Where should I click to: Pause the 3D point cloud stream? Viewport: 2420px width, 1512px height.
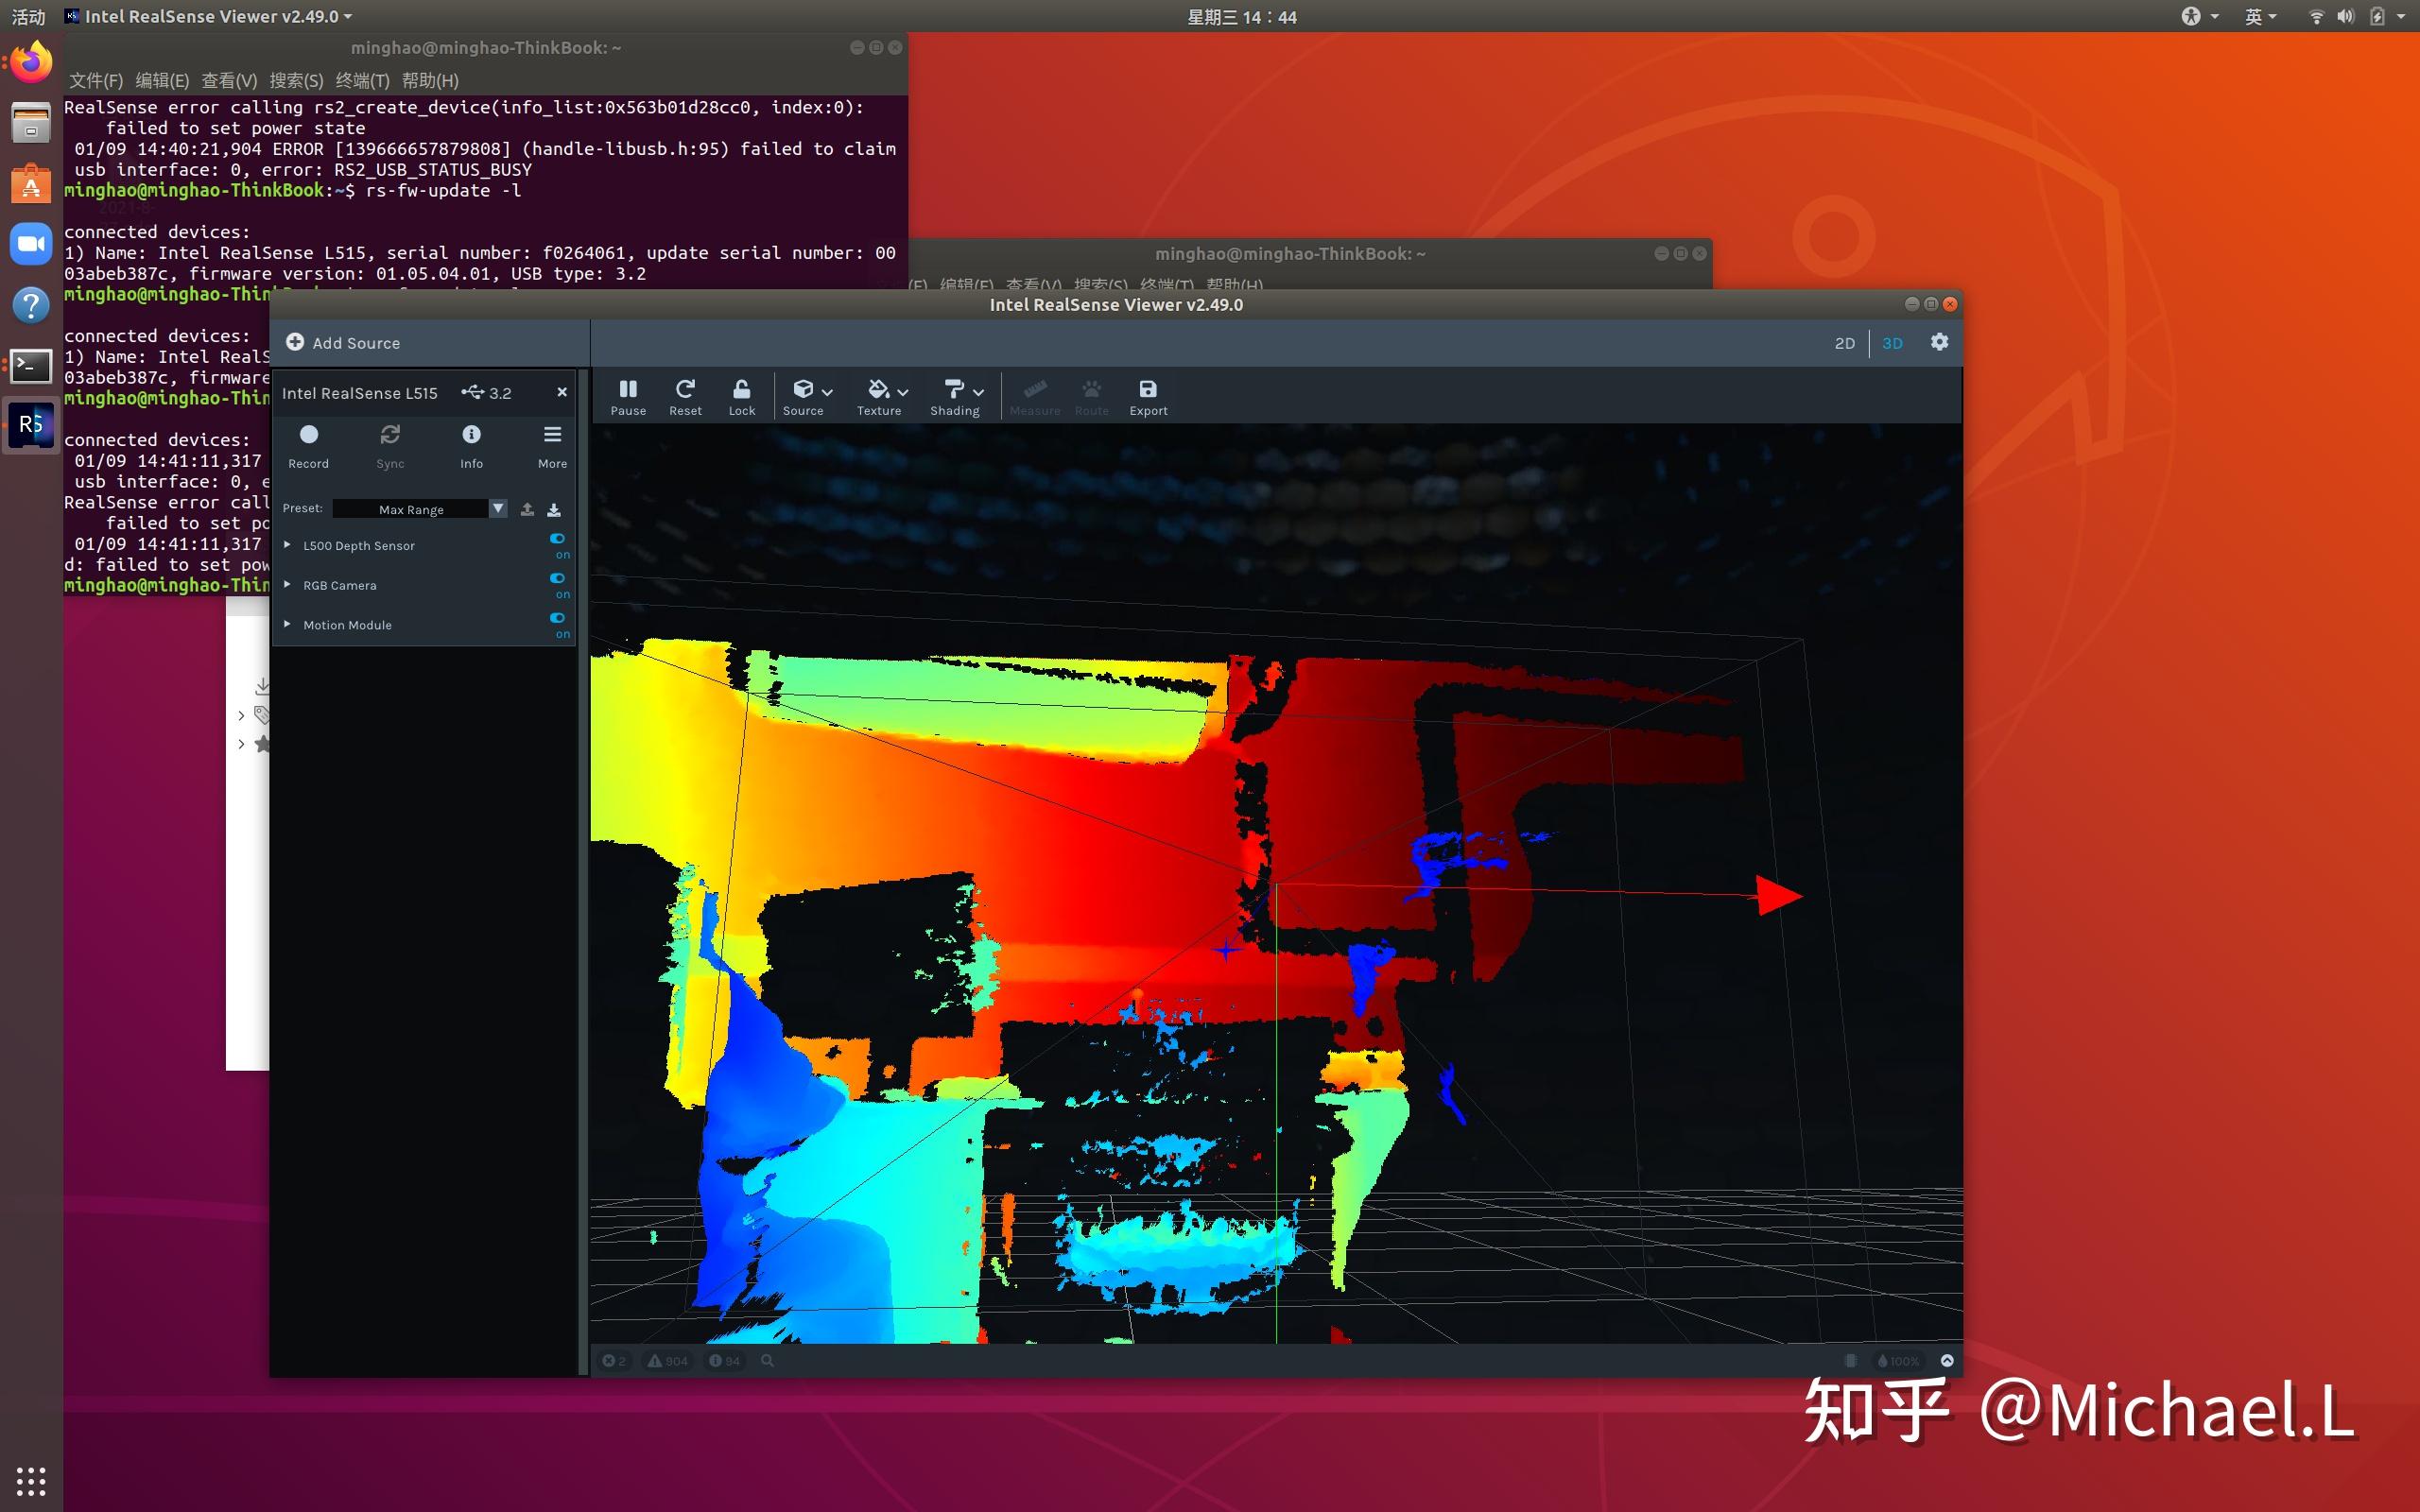628,395
